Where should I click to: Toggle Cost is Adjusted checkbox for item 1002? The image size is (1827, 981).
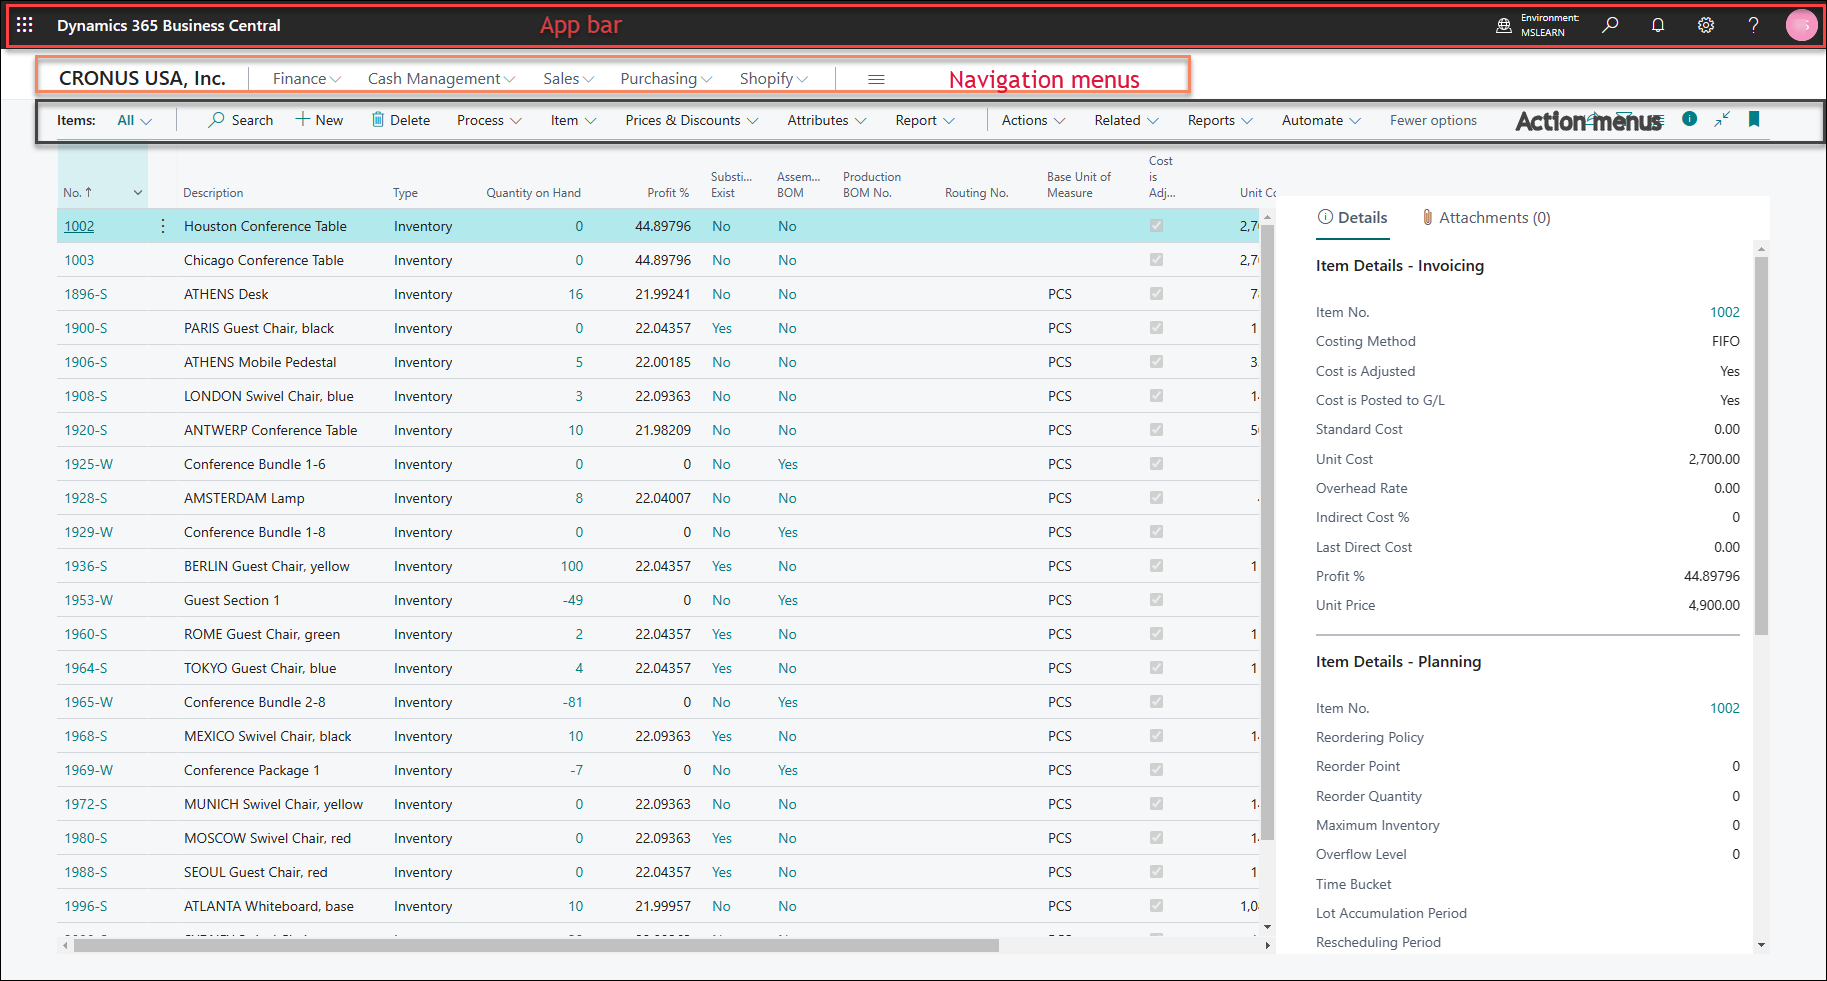click(x=1157, y=226)
